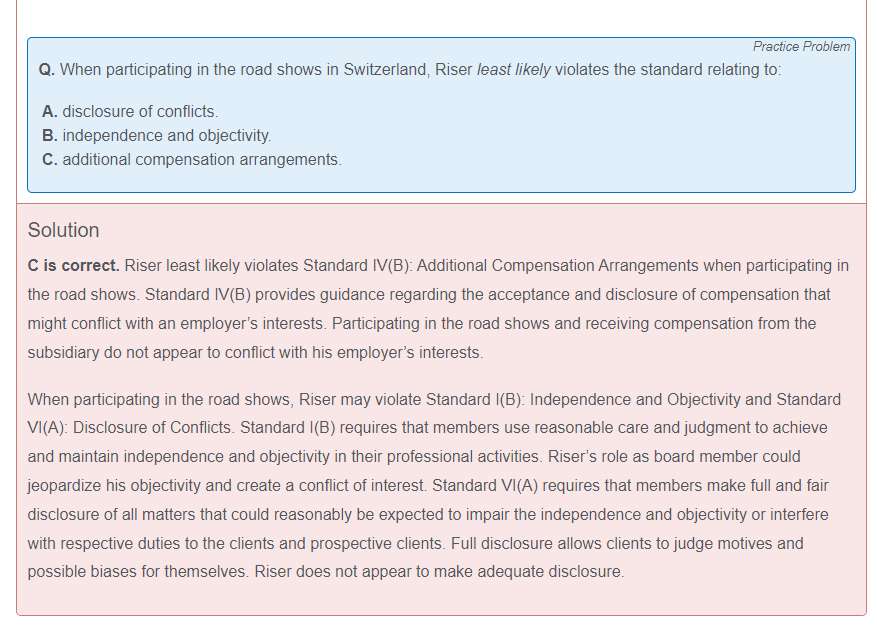This screenshot has width=877, height=625.
Task: Click the line starting 'When participating in the road shows, Riser may'
Action: (x=434, y=400)
